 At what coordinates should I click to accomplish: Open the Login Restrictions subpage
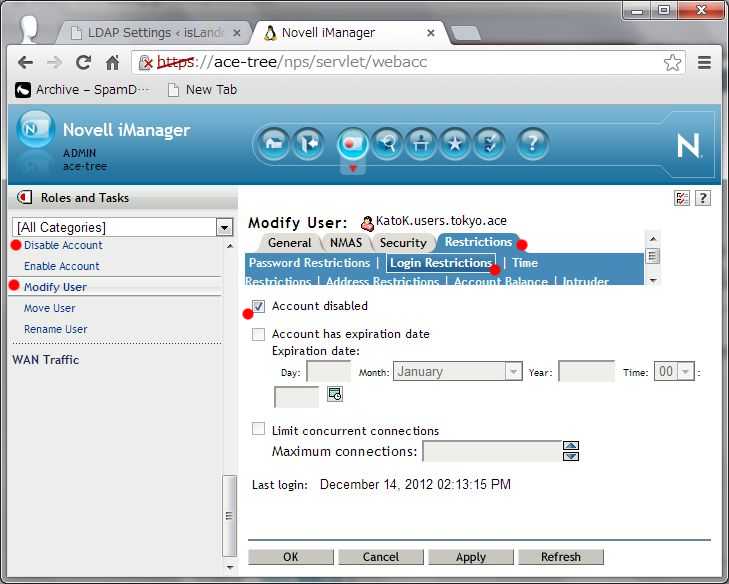tap(441, 263)
